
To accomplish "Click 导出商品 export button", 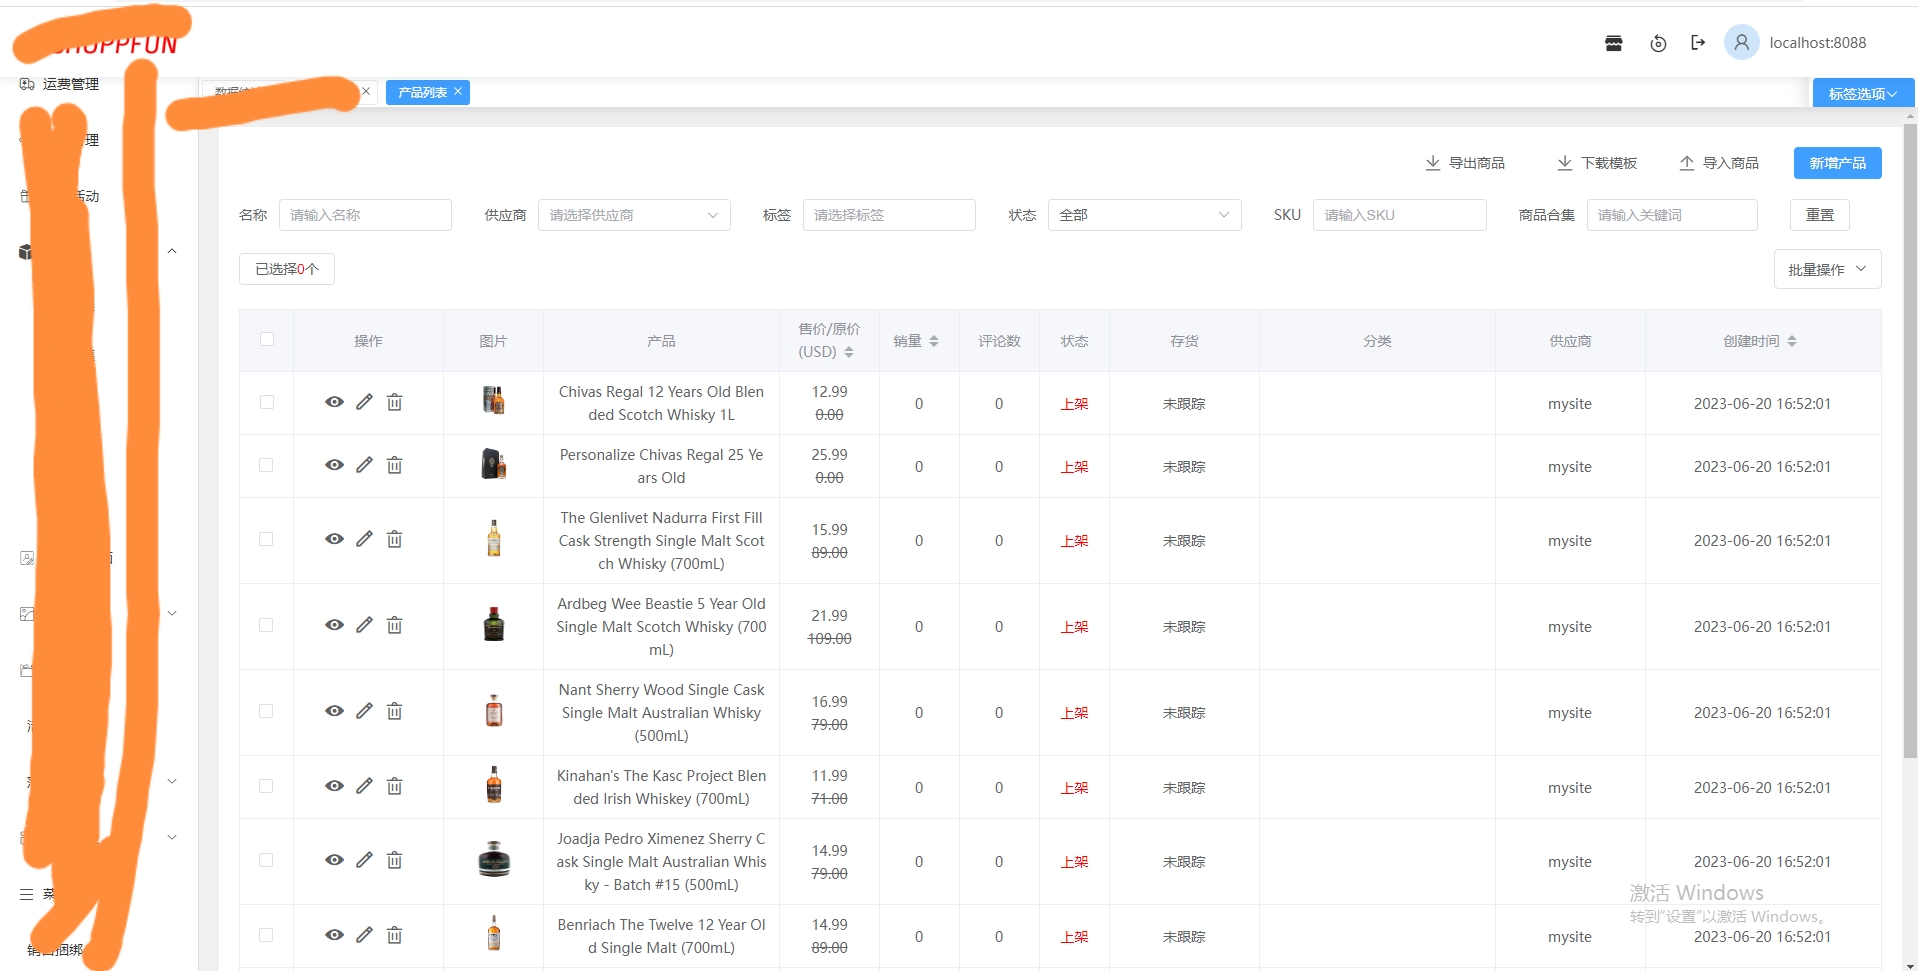I will (x=1465, y=163).
